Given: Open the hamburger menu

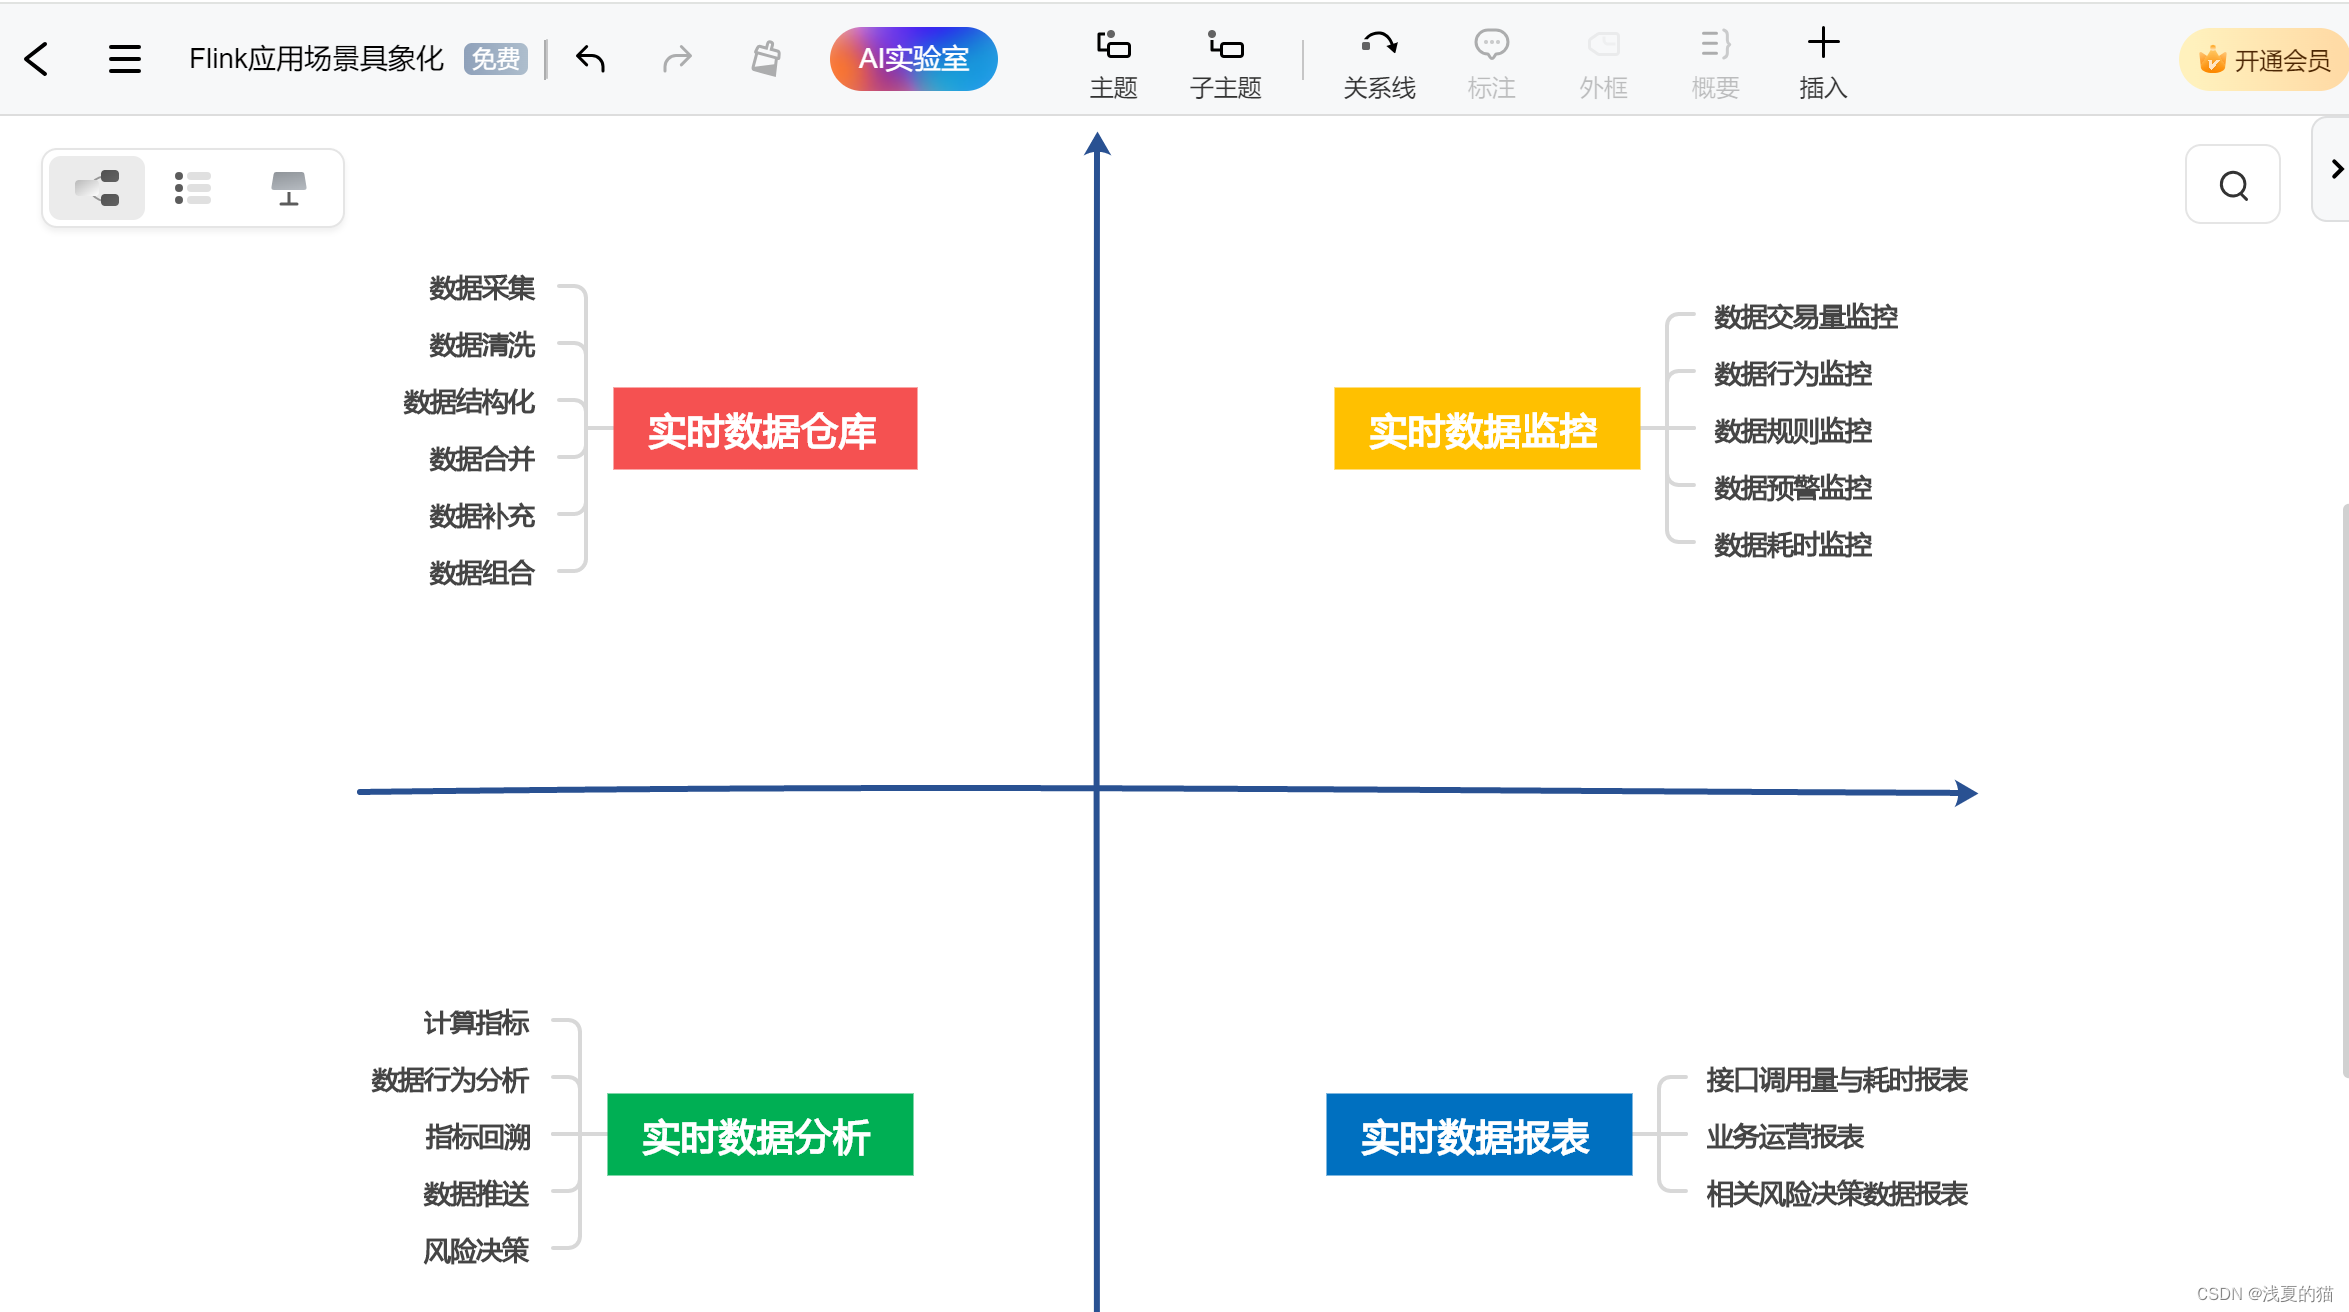Looking at the screenshot, I should 125,59.
